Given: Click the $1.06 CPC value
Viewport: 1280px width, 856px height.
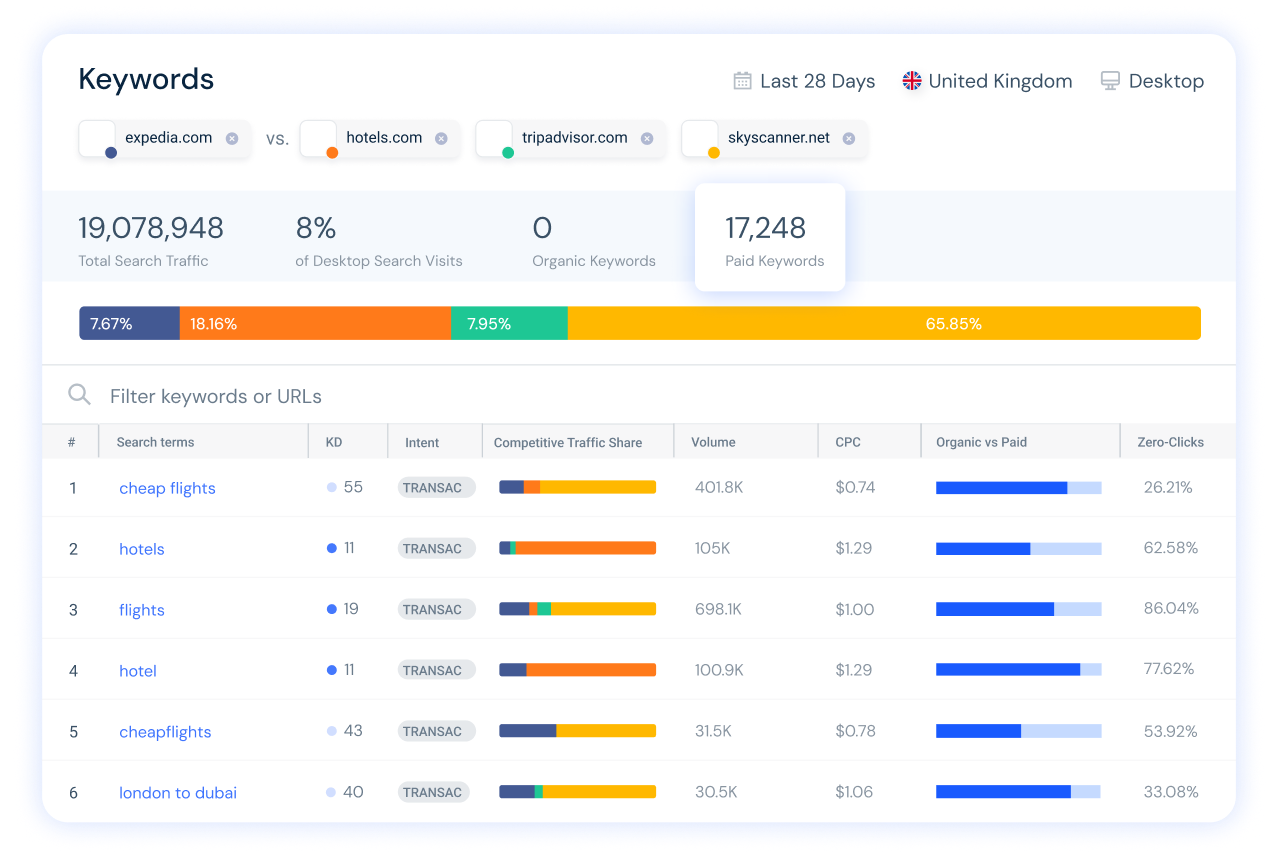Looking at the screenshot, I should pos(854,792).
